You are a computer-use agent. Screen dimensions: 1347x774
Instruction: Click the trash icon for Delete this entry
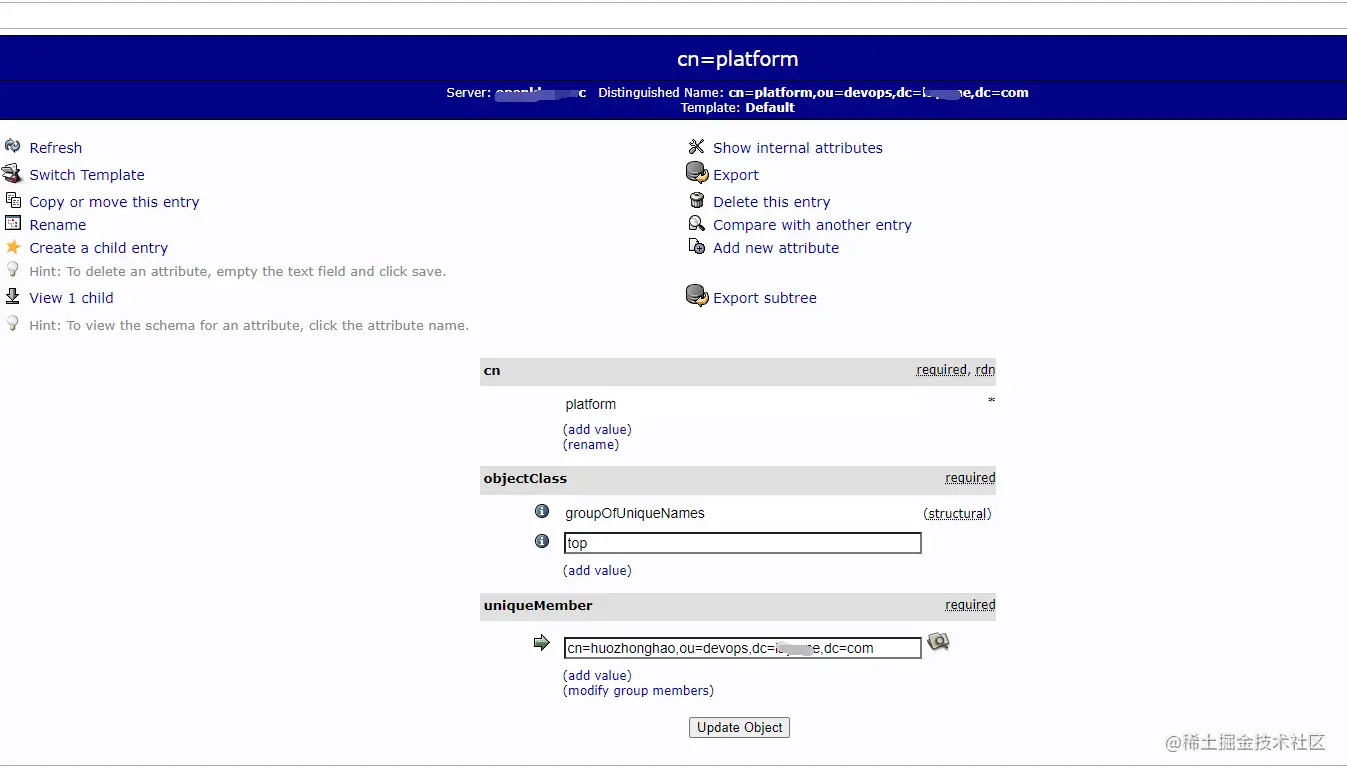[697, 200]
